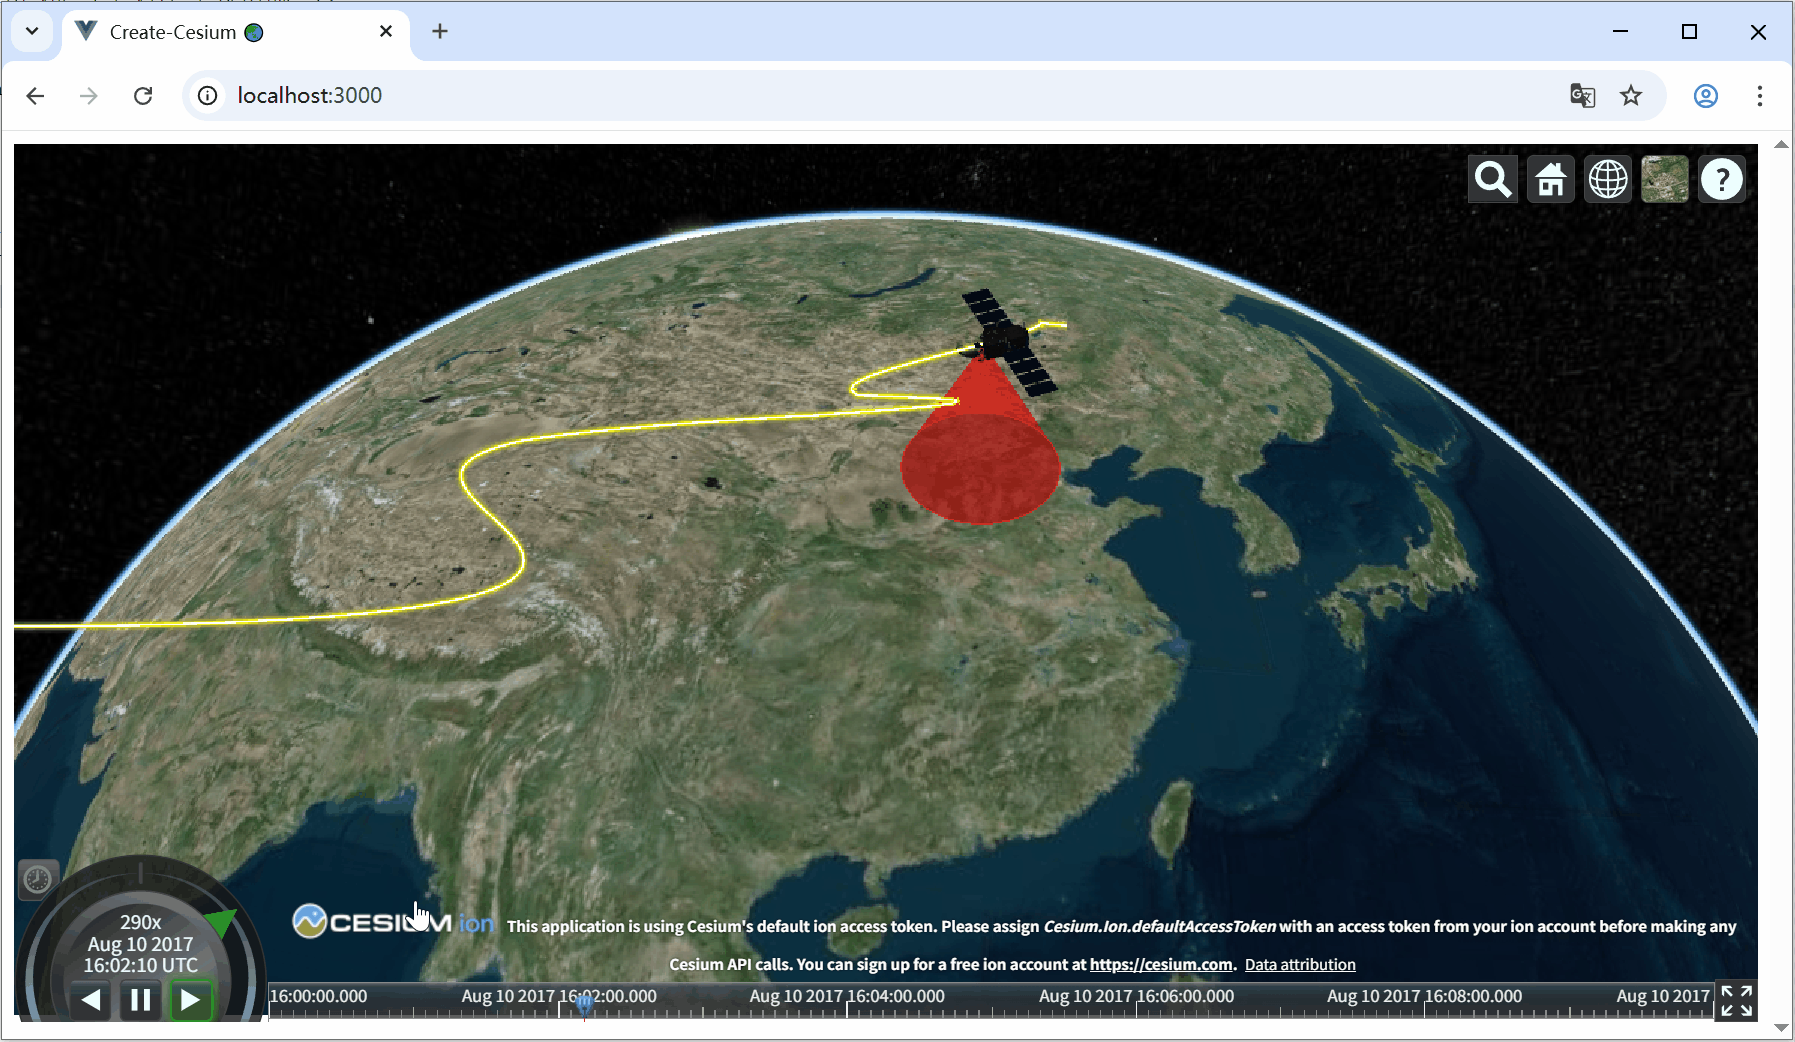Viewport: 1795px width, 1042px height.
Task: Click the forward play button
Action: (190, 1000)
